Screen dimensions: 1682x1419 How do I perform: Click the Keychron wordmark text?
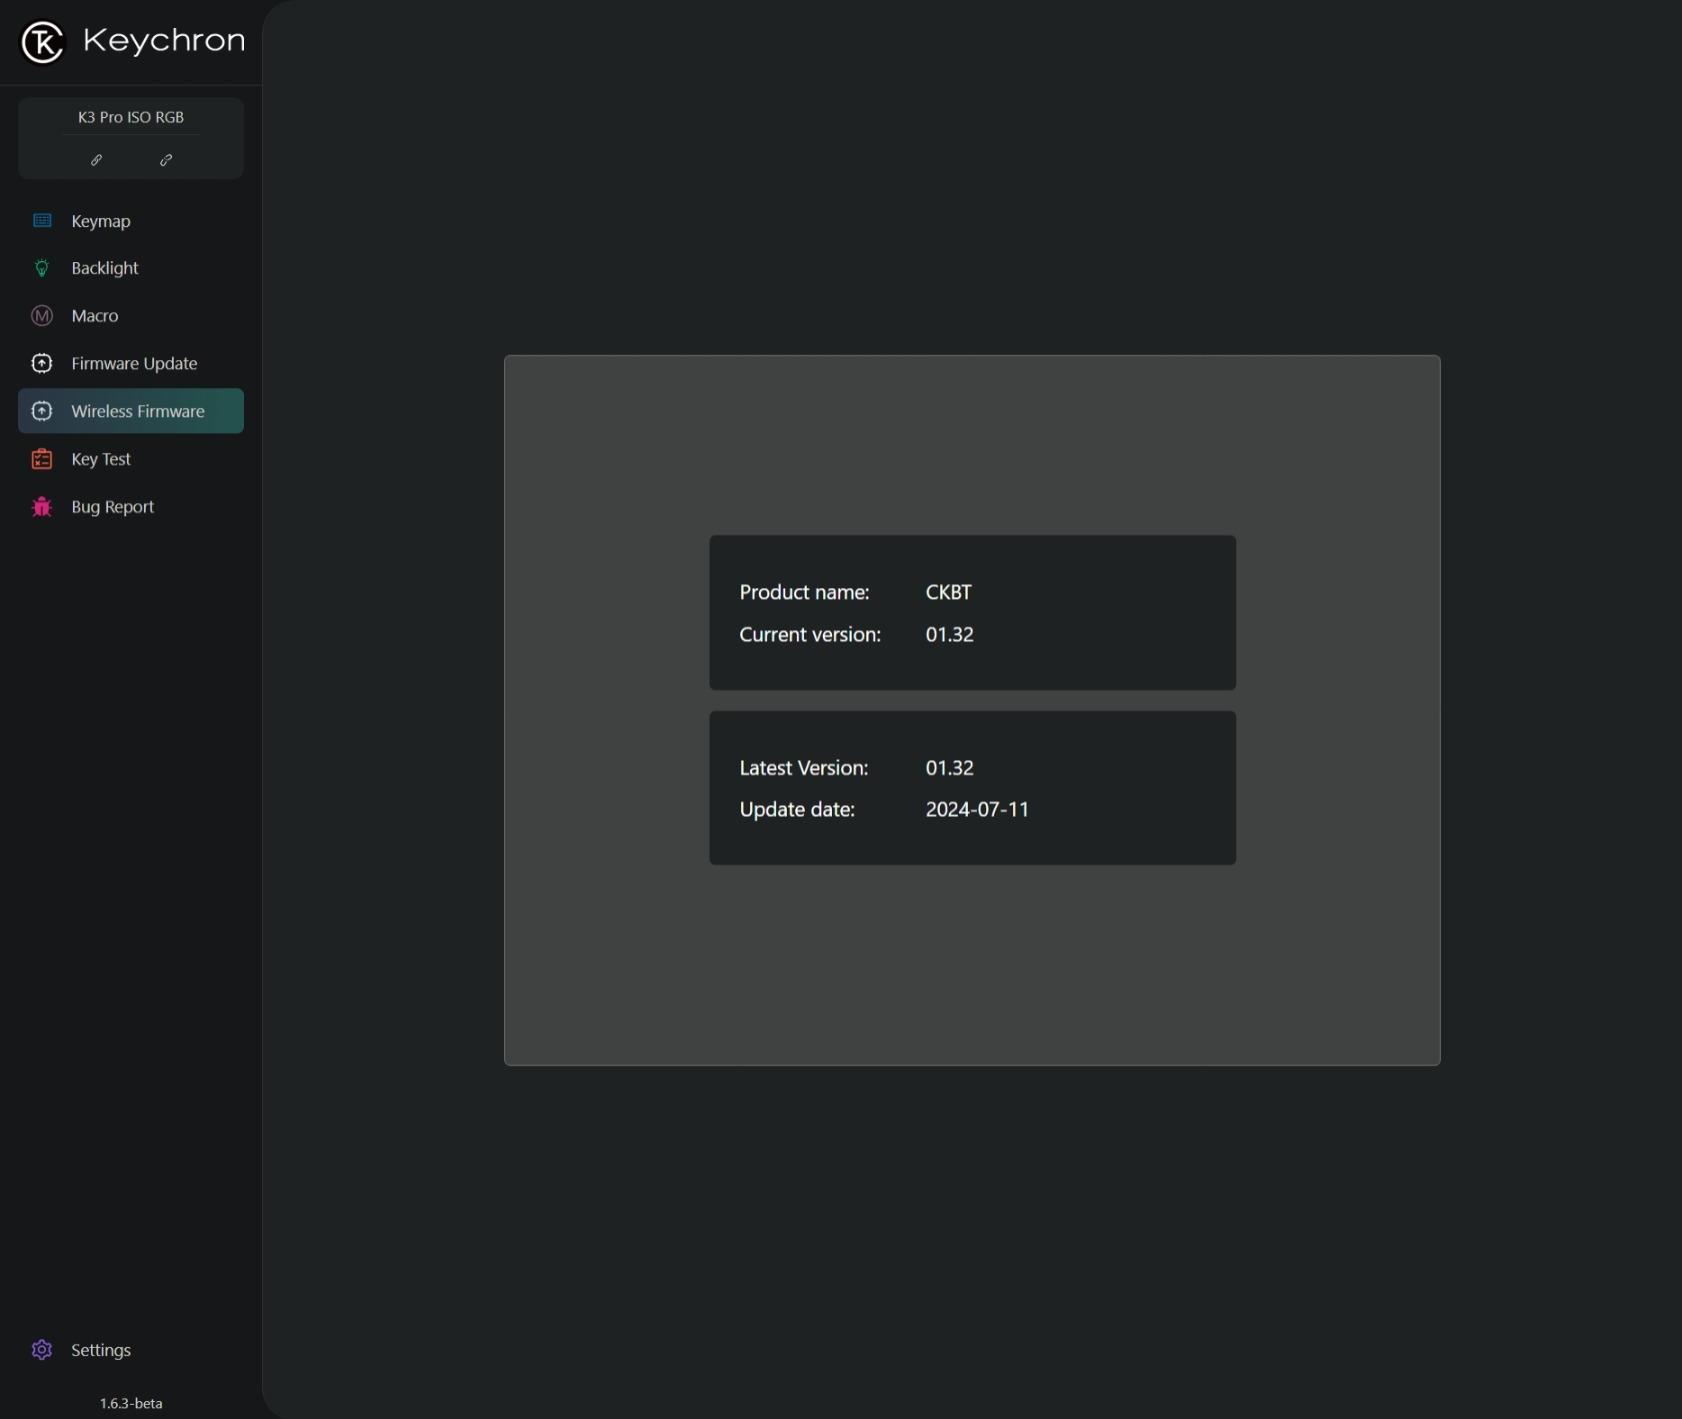coord(164,41)
